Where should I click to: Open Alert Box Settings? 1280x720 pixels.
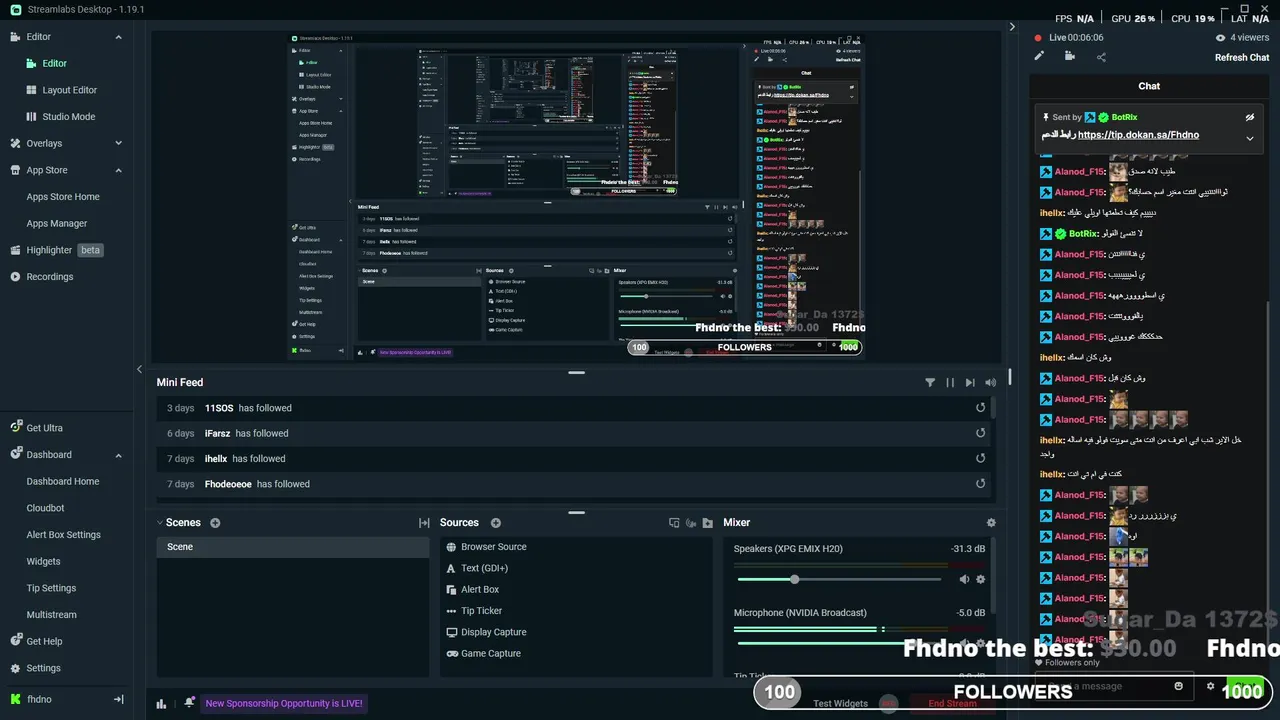tap(63, 535)
